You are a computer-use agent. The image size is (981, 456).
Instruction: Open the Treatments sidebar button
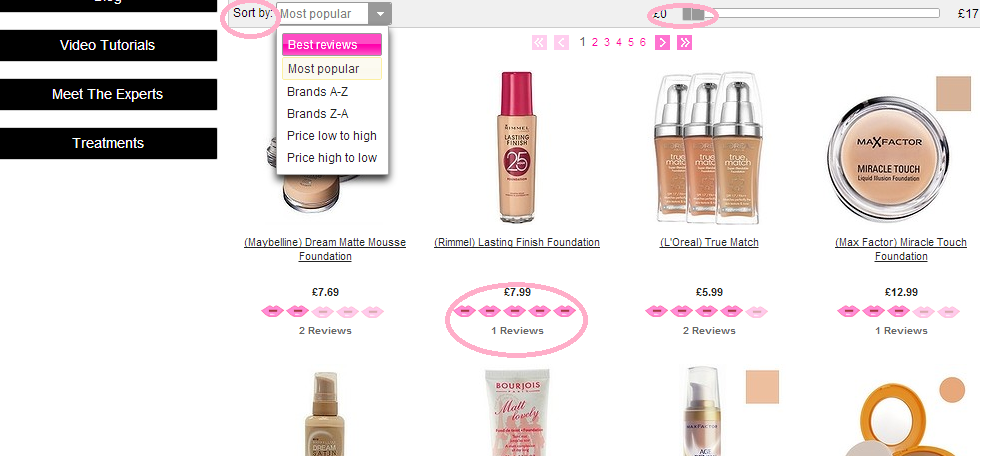click(x=108, y=143)
